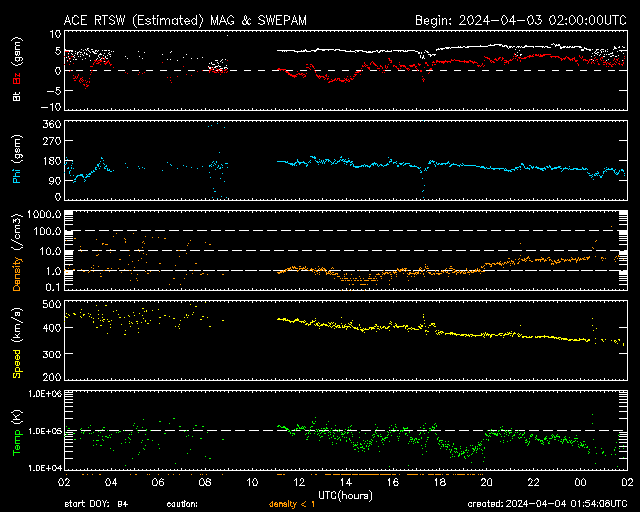
Task: Click the '270' tick on the Phi axis
Action: coord(52,142)
